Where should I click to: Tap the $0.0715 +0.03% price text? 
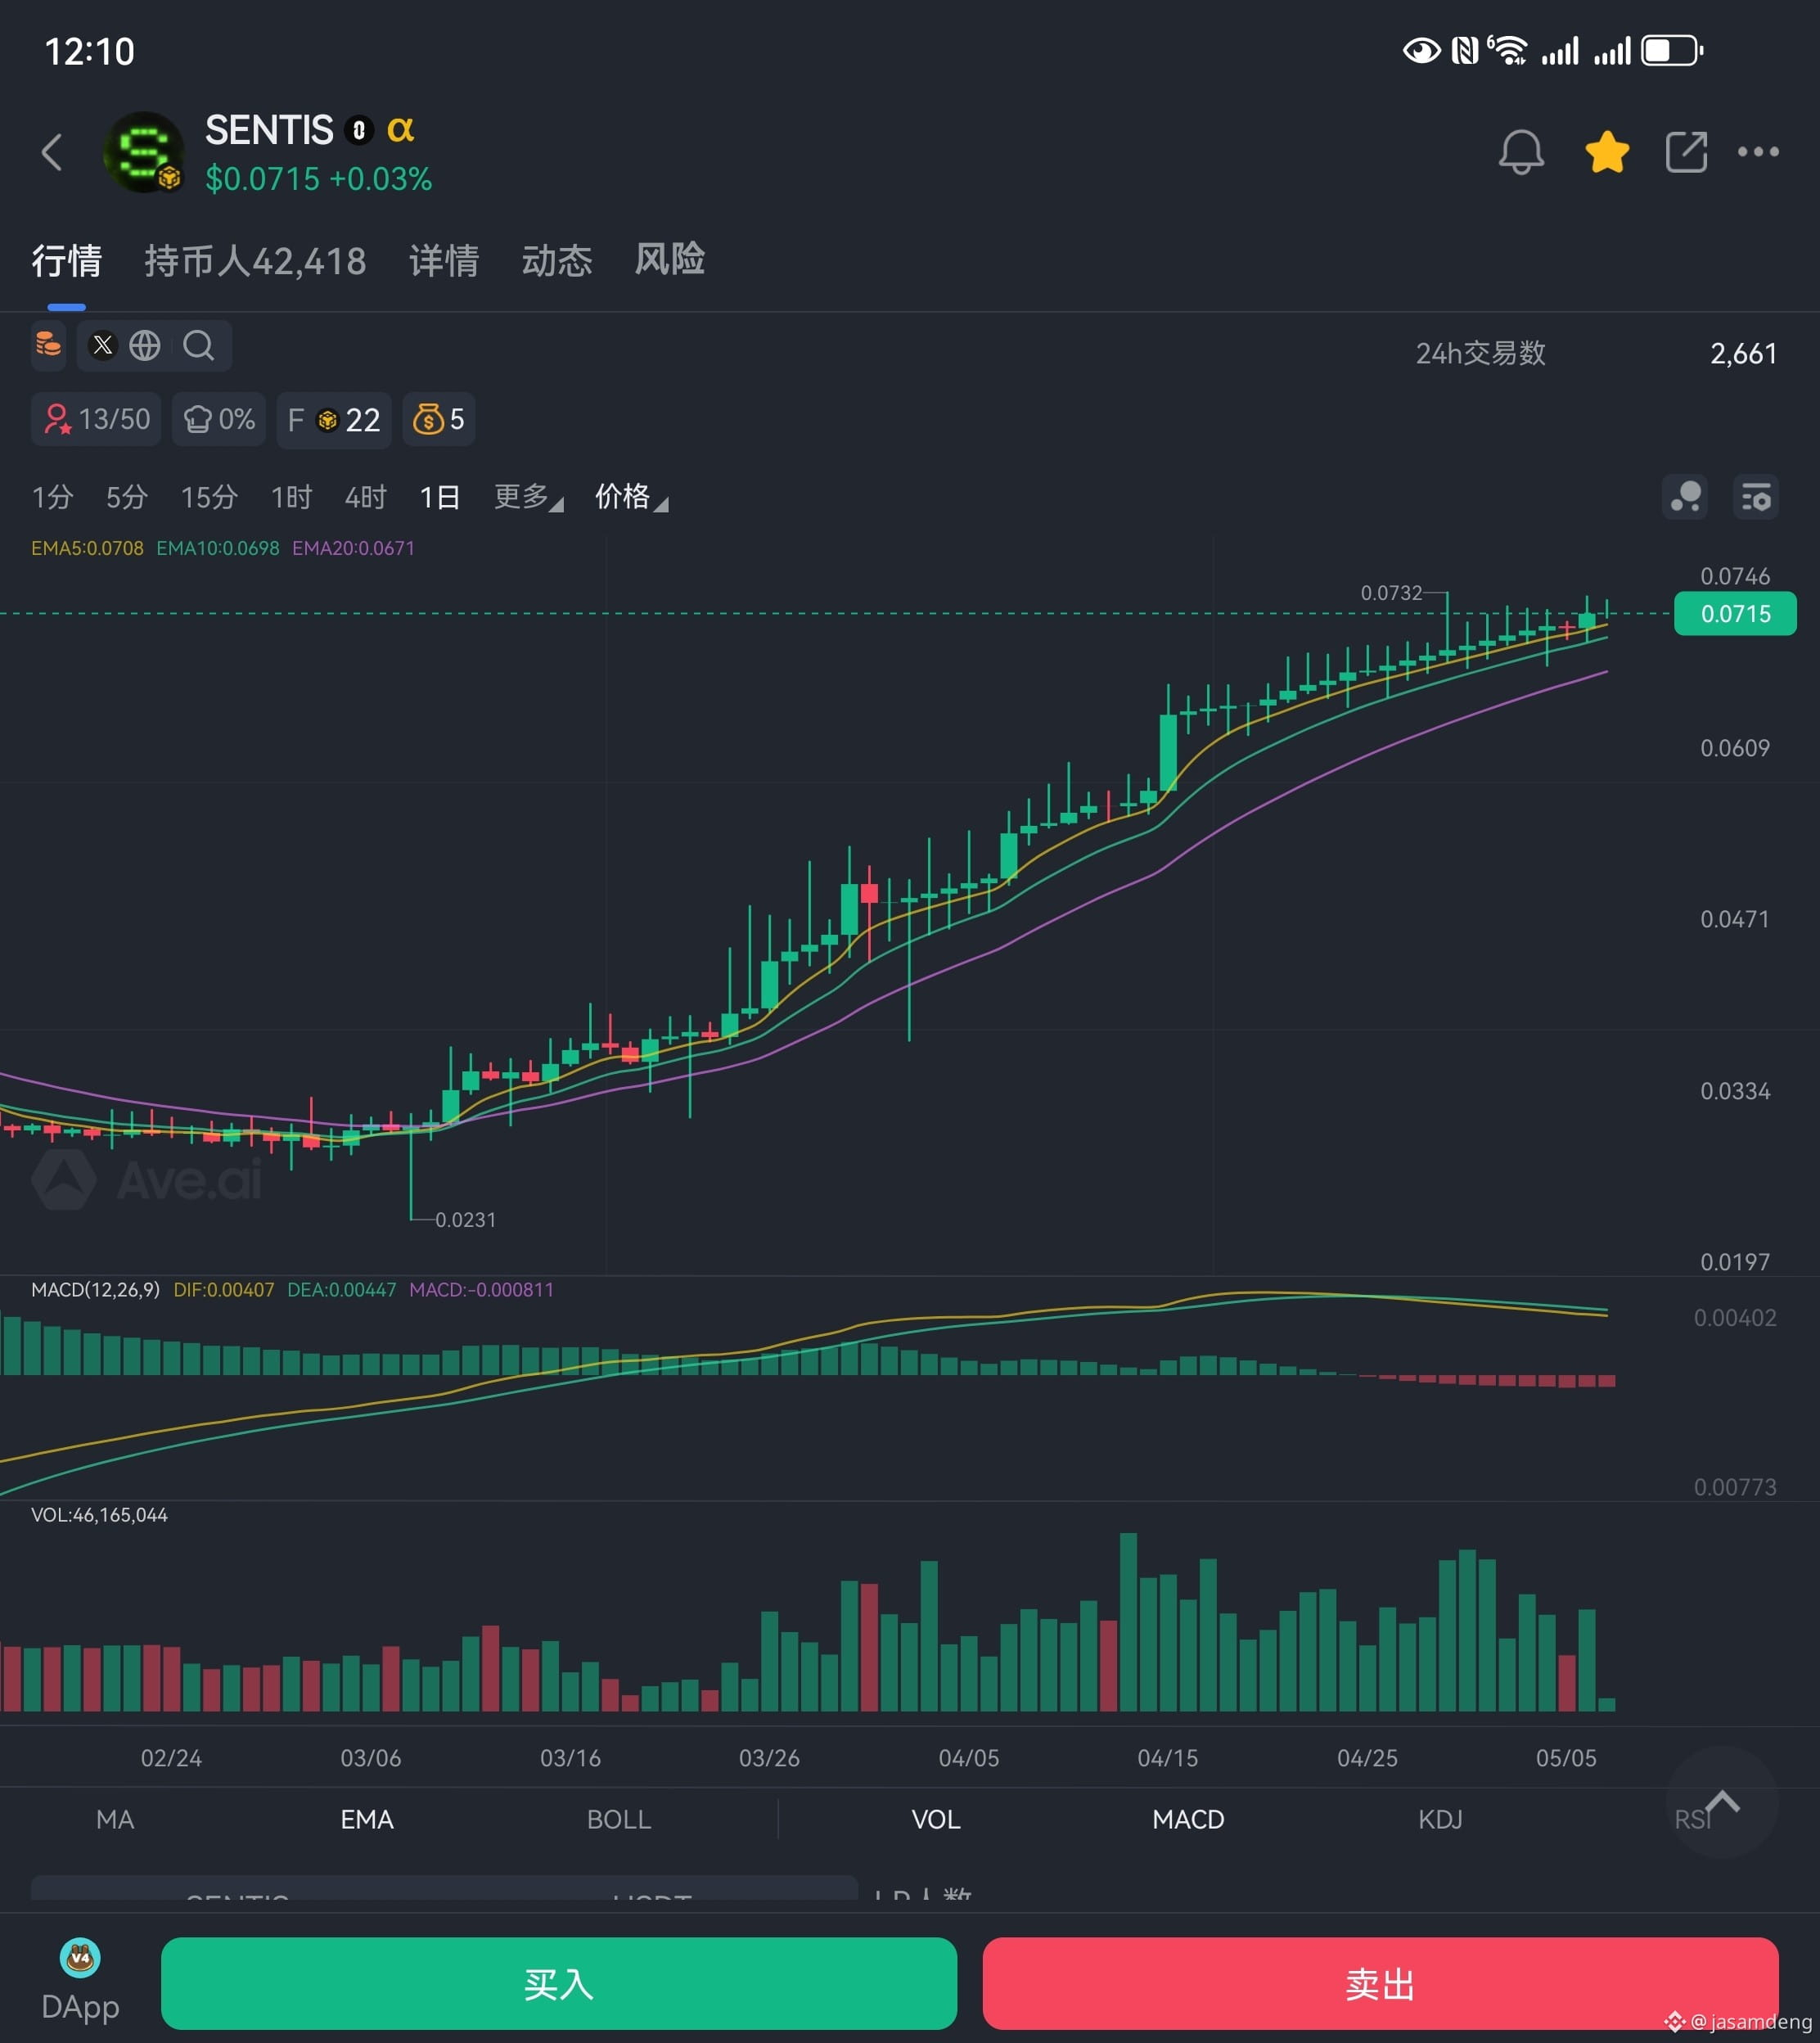[318, 179]
